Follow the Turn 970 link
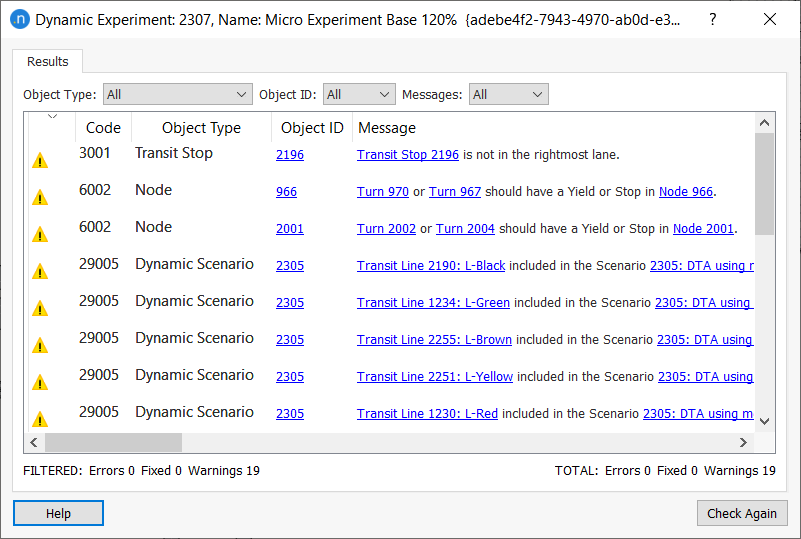The width and height of the screenshot is (801, 539). 383,192
